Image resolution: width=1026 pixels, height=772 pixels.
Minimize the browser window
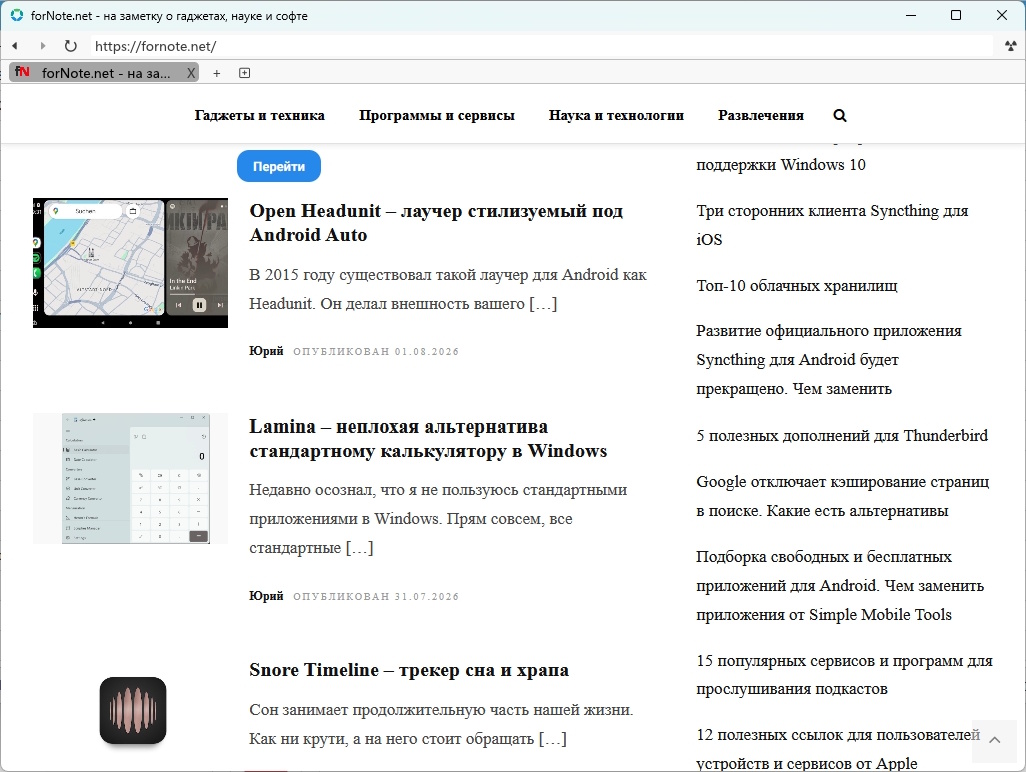(911, 15)
